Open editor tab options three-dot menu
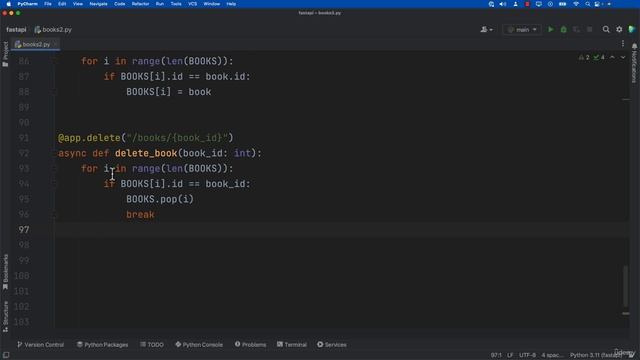 coord(623,44)
